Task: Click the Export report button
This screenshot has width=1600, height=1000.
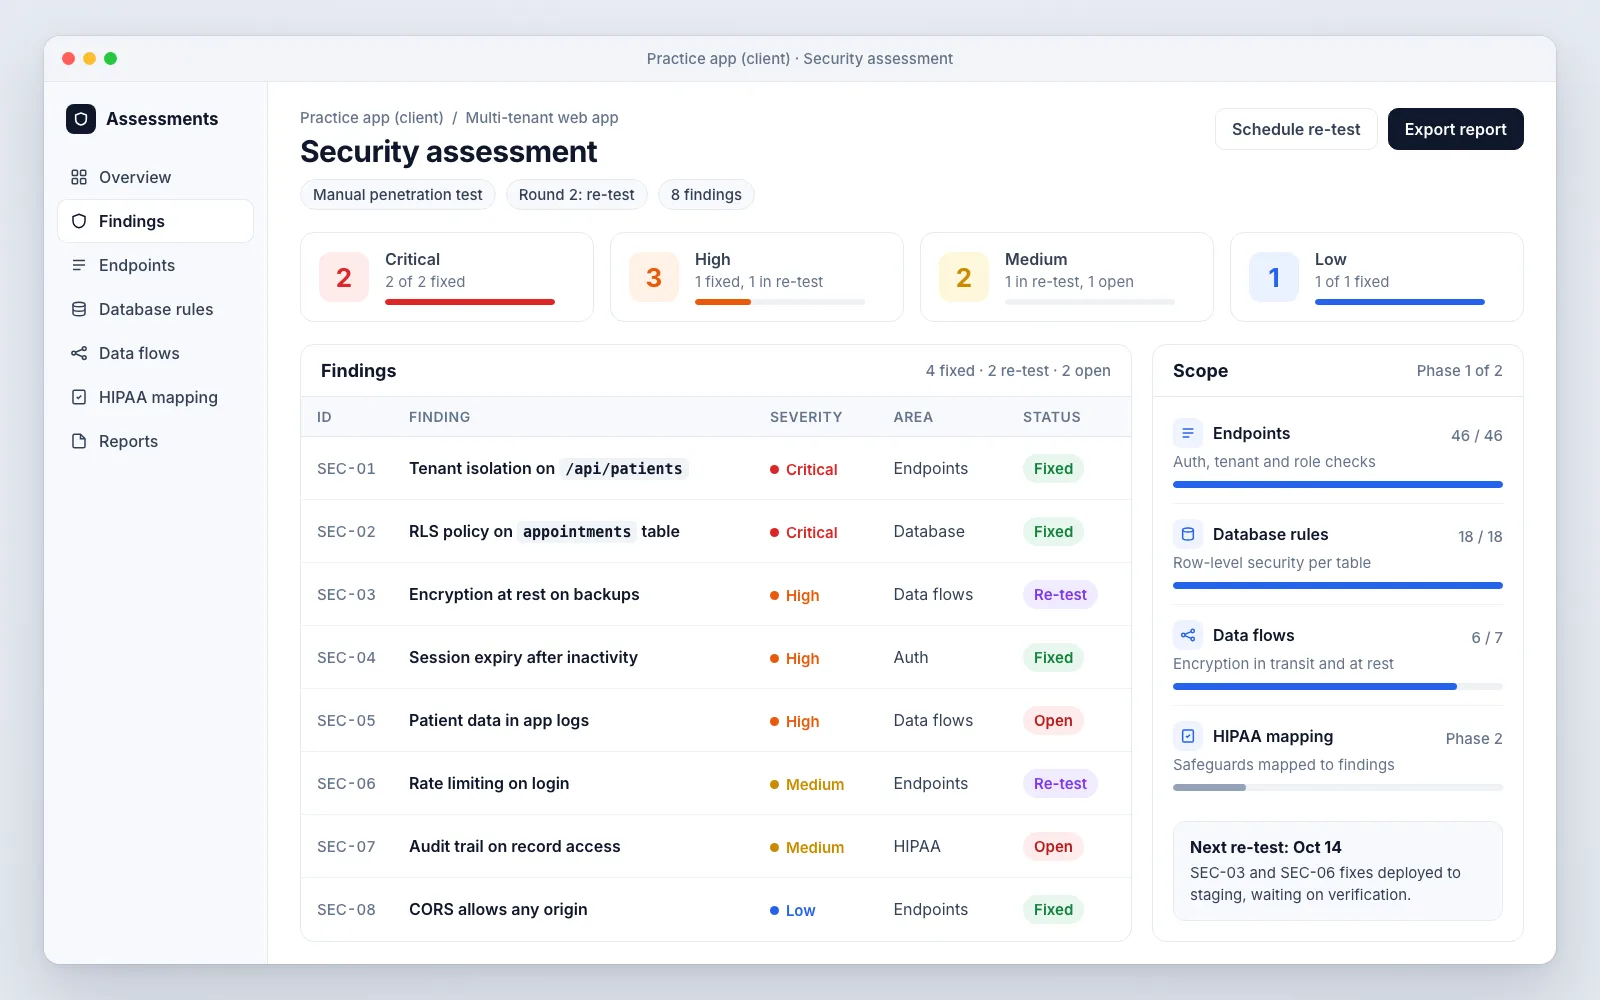Action: [x=1455, y=129]
